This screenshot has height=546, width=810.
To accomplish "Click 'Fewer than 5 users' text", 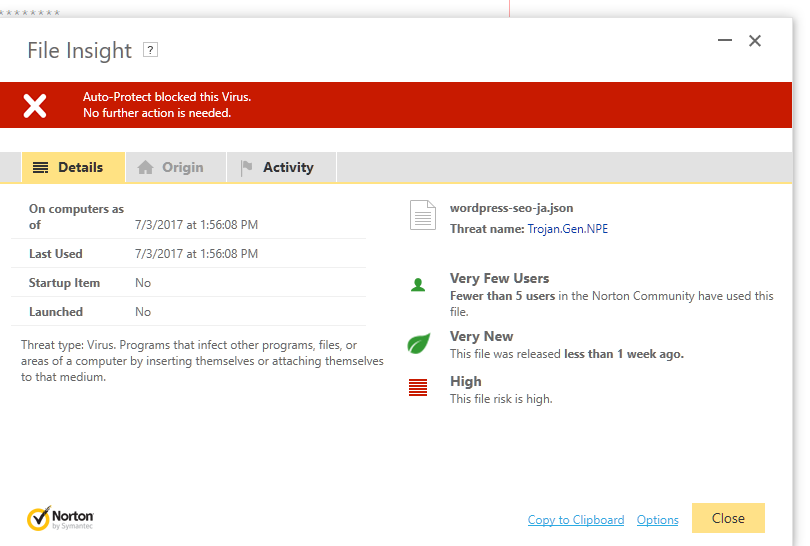I will (502, 296).
